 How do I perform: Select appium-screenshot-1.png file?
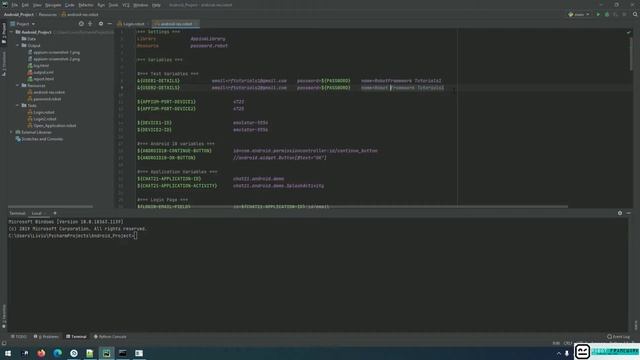coord(53,52)
